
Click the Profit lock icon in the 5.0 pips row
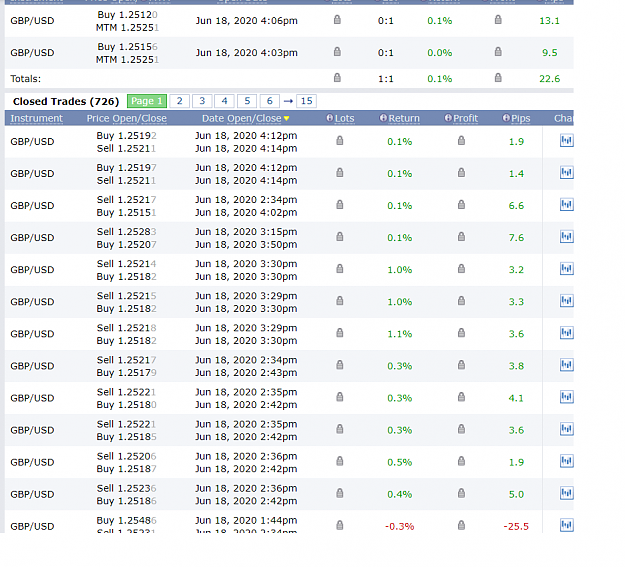pos(461,494)
